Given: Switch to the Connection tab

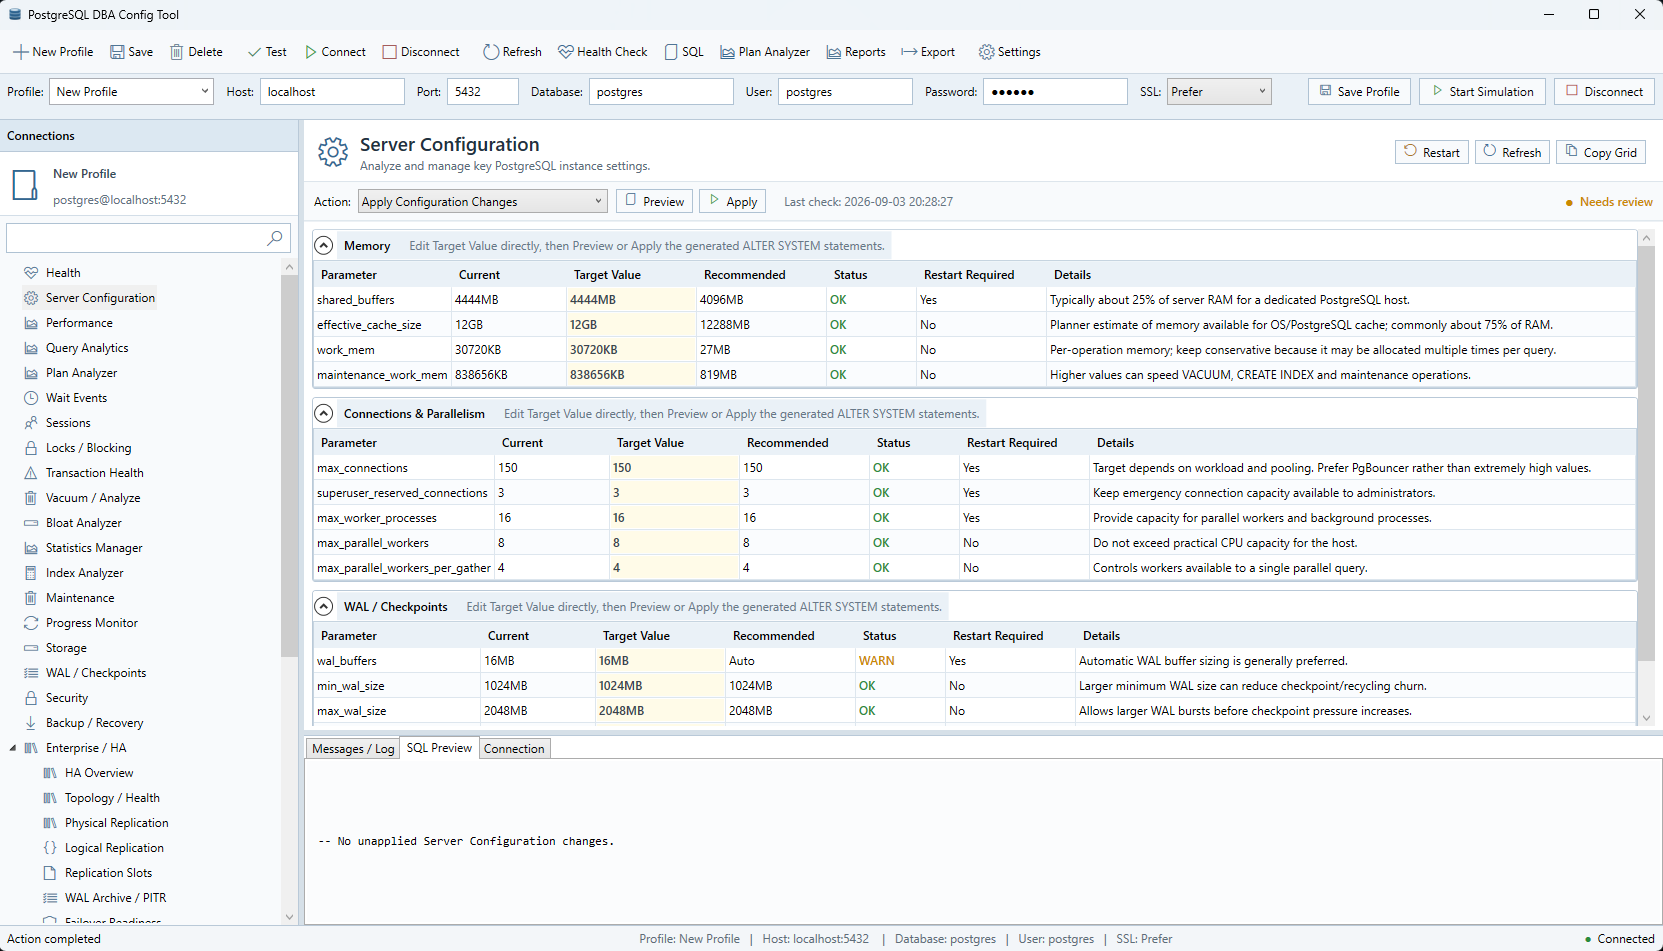Looking at the screenshot, I should coord(514,749).
